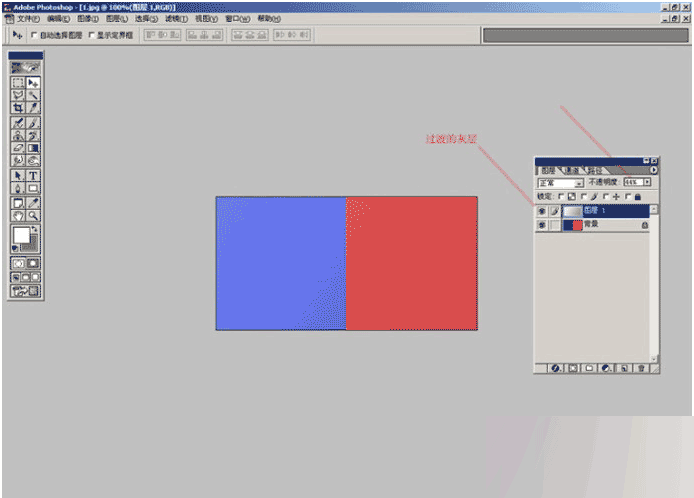The height and width of the screenshot is (498, 694).
Task: Open opacity slider arrow
Action: (x=647, y=182)
